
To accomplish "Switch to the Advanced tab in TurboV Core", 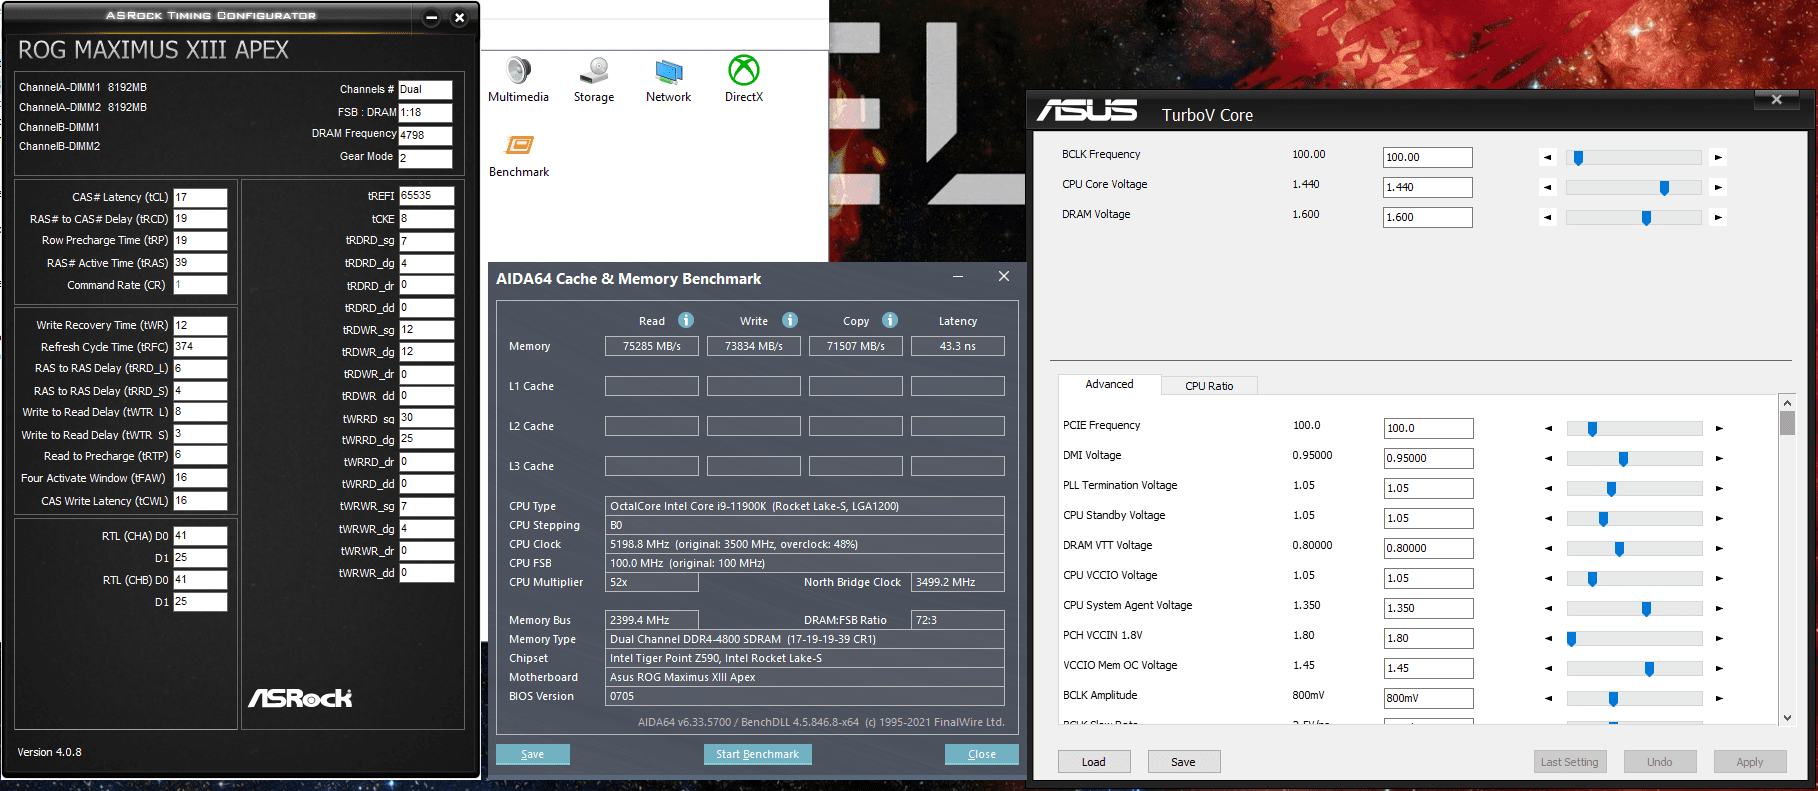I will click(1109, 384).
